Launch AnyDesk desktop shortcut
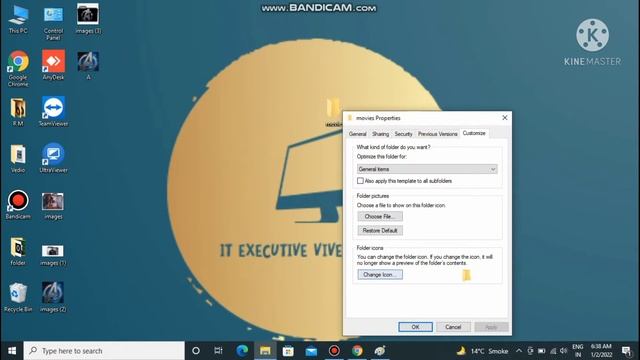 [53, 65]
